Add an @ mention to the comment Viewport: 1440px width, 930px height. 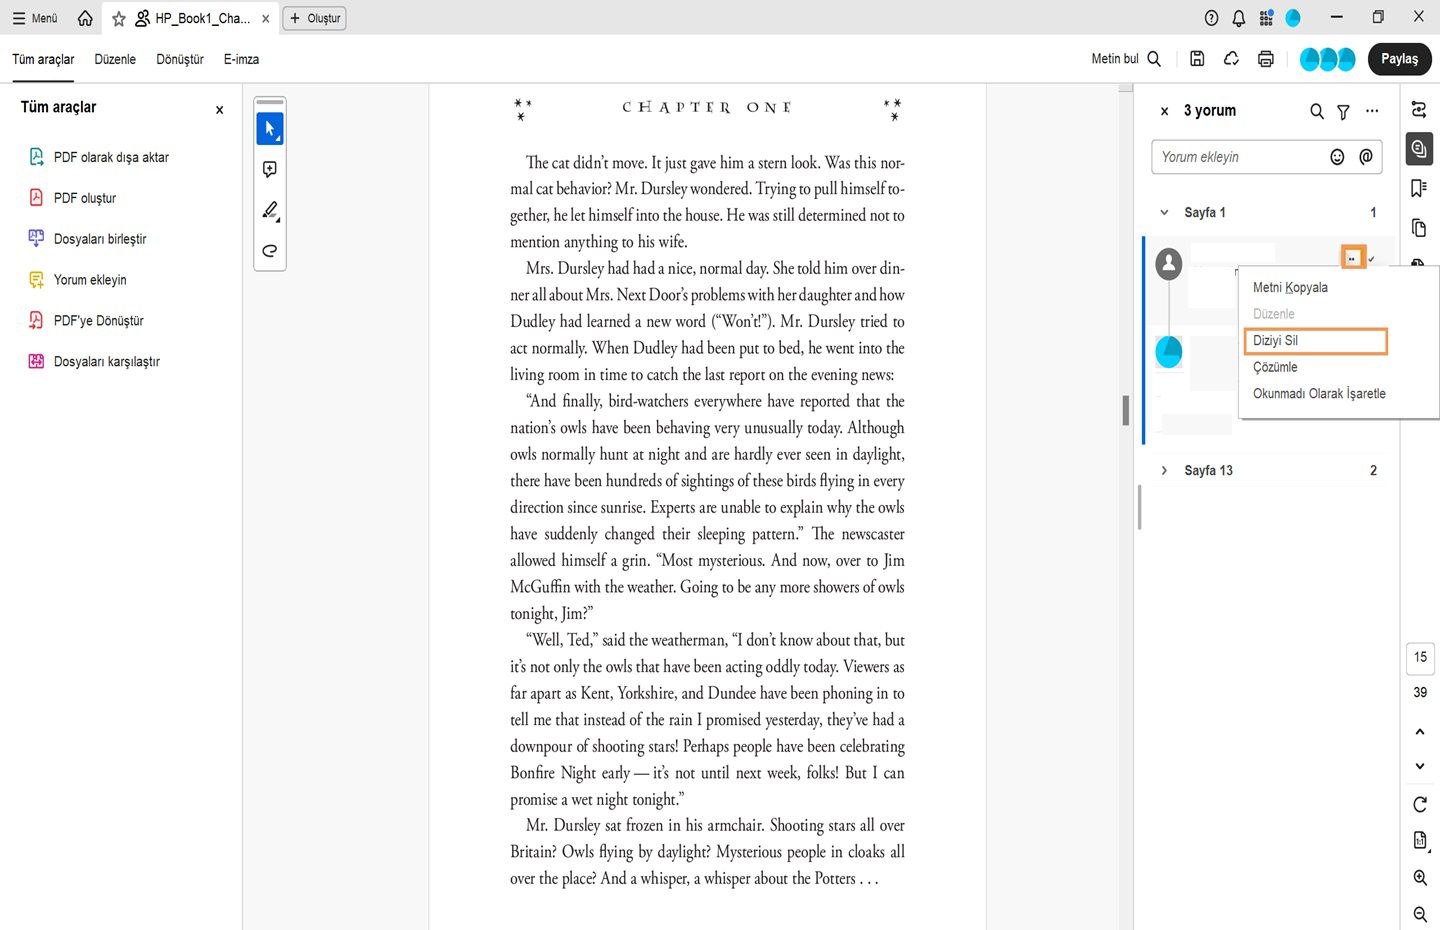[x=1366, y=157]
